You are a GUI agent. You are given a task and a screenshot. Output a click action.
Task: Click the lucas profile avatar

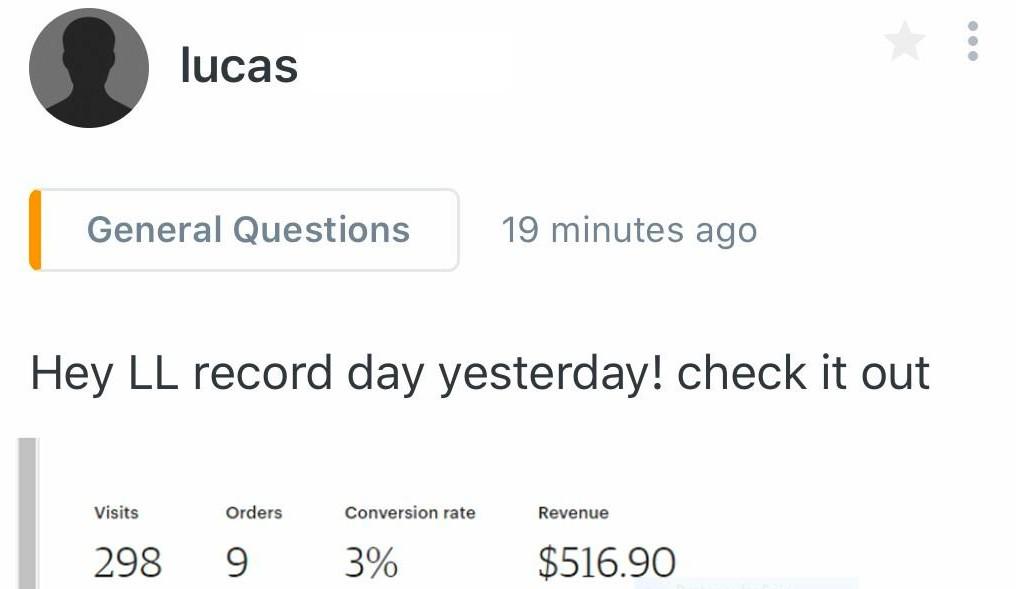(x=89, y=68)
